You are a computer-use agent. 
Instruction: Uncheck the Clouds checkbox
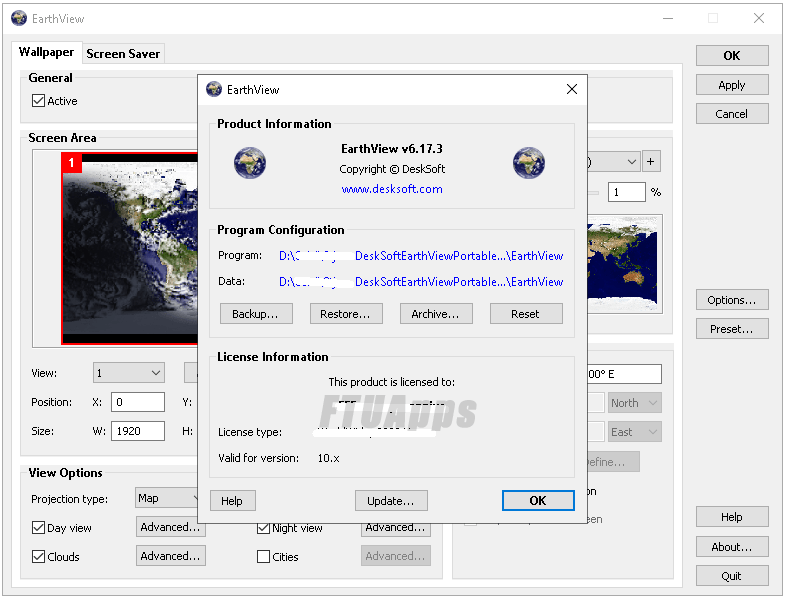tap(39, 557)
